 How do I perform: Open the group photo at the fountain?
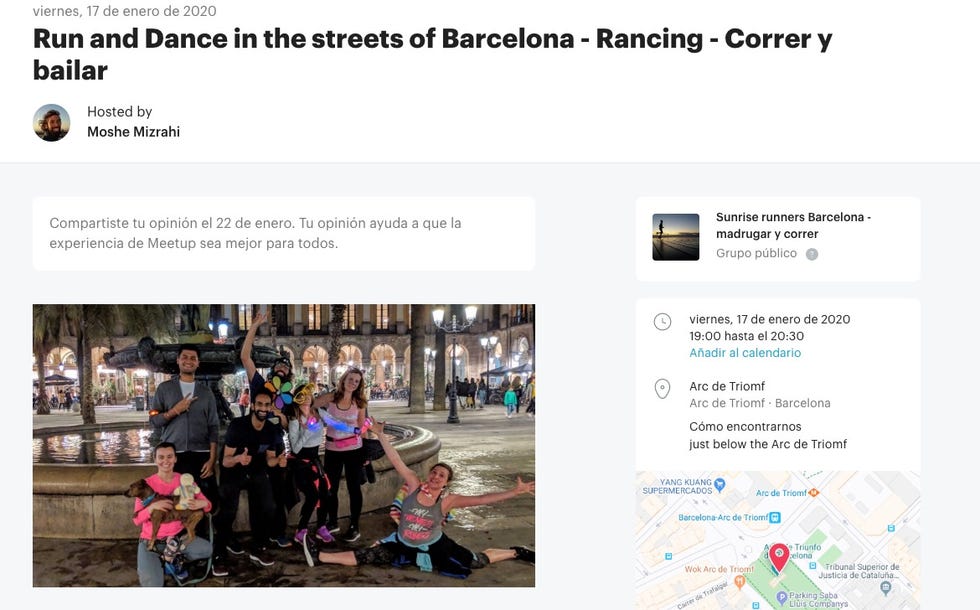tap(284, 446)
